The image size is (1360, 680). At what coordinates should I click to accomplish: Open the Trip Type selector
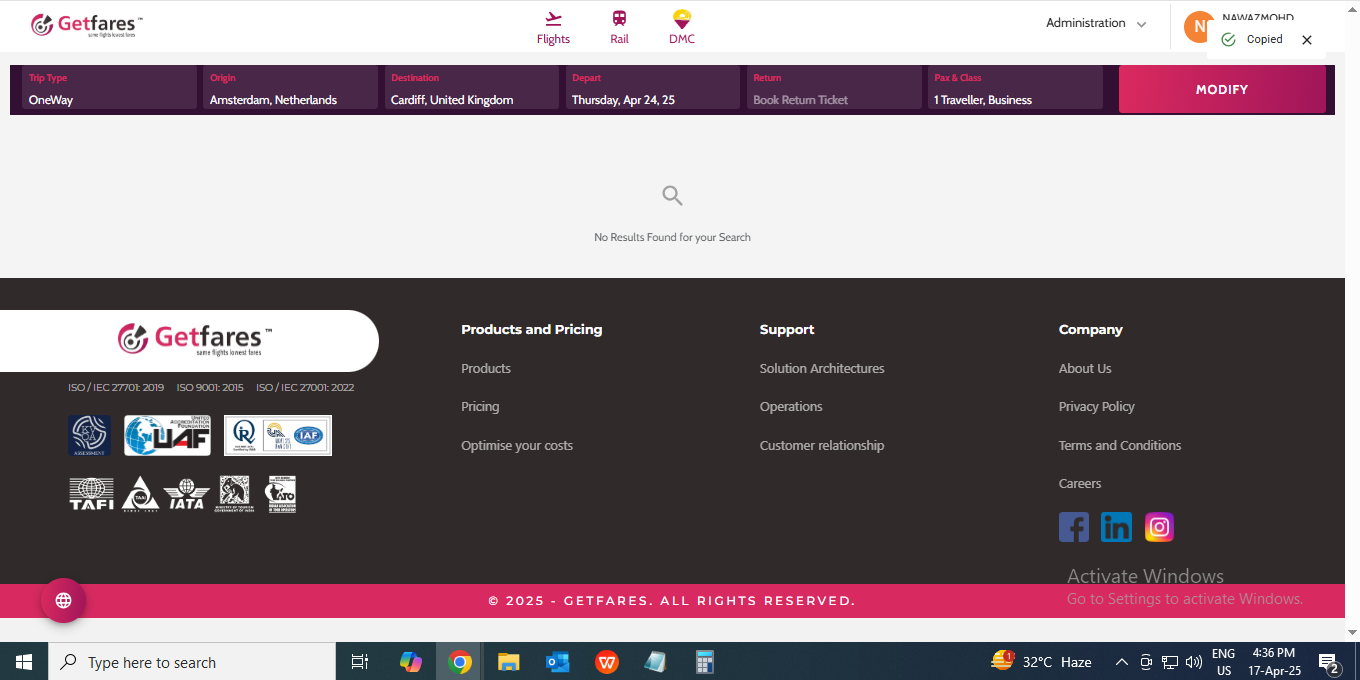coord(110,89)
